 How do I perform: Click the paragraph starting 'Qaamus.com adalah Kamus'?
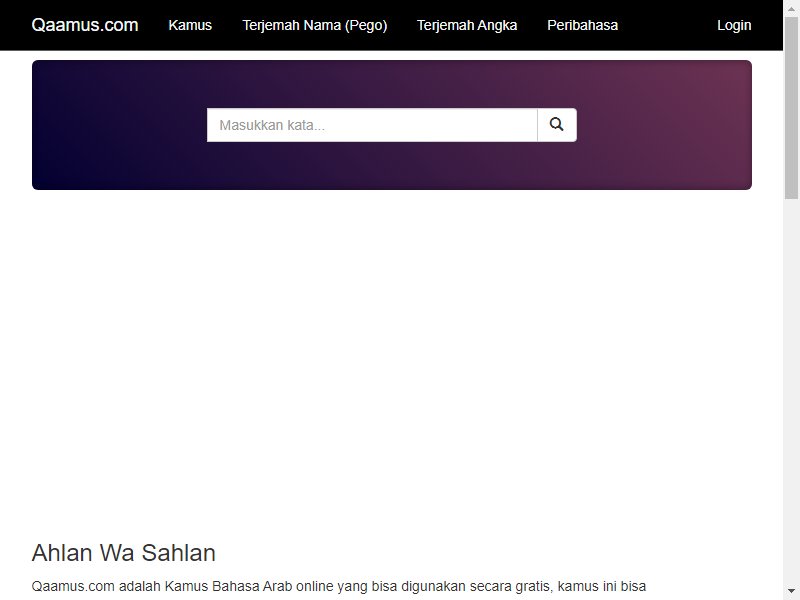pos(339,586)
